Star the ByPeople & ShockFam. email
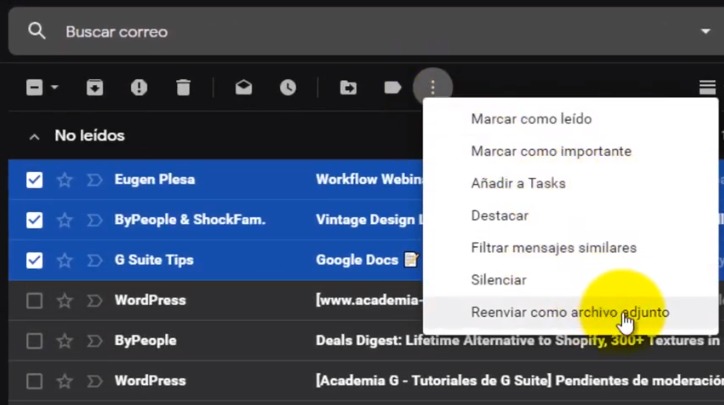724x405 pixels. coord(65,220)
